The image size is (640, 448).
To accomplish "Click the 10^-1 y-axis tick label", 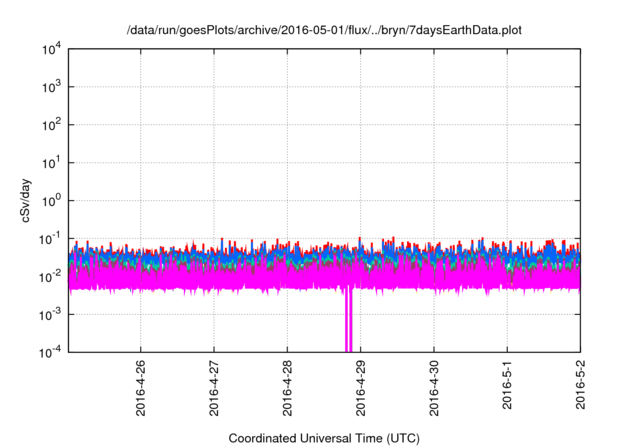I will [50, 238].
